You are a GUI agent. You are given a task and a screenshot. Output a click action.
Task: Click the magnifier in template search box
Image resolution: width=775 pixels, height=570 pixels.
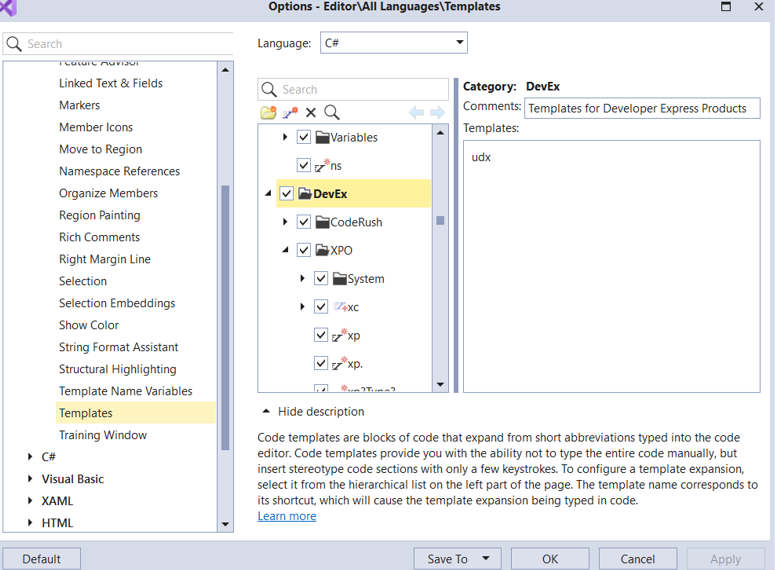[269, 89]
